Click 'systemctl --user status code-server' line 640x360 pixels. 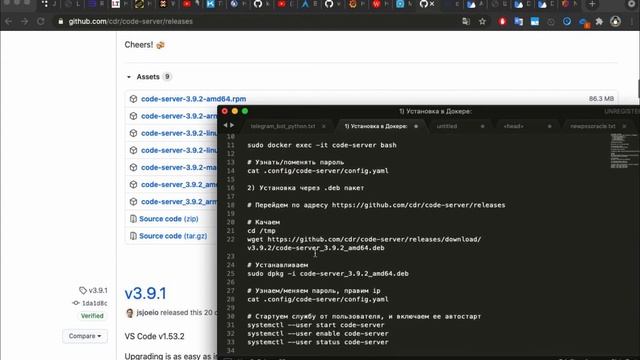pyautogui.click(x=318, y=342)
